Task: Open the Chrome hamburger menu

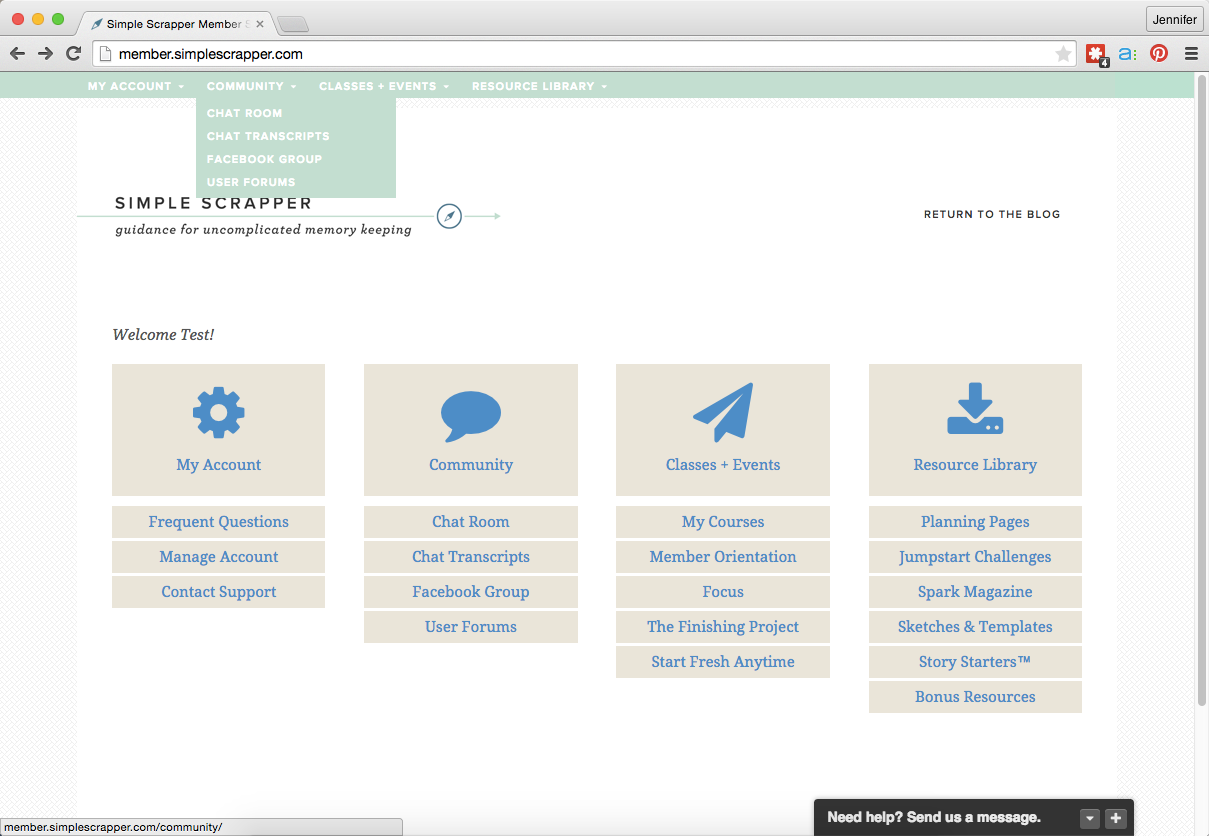Action: (x=1191, y=54)
